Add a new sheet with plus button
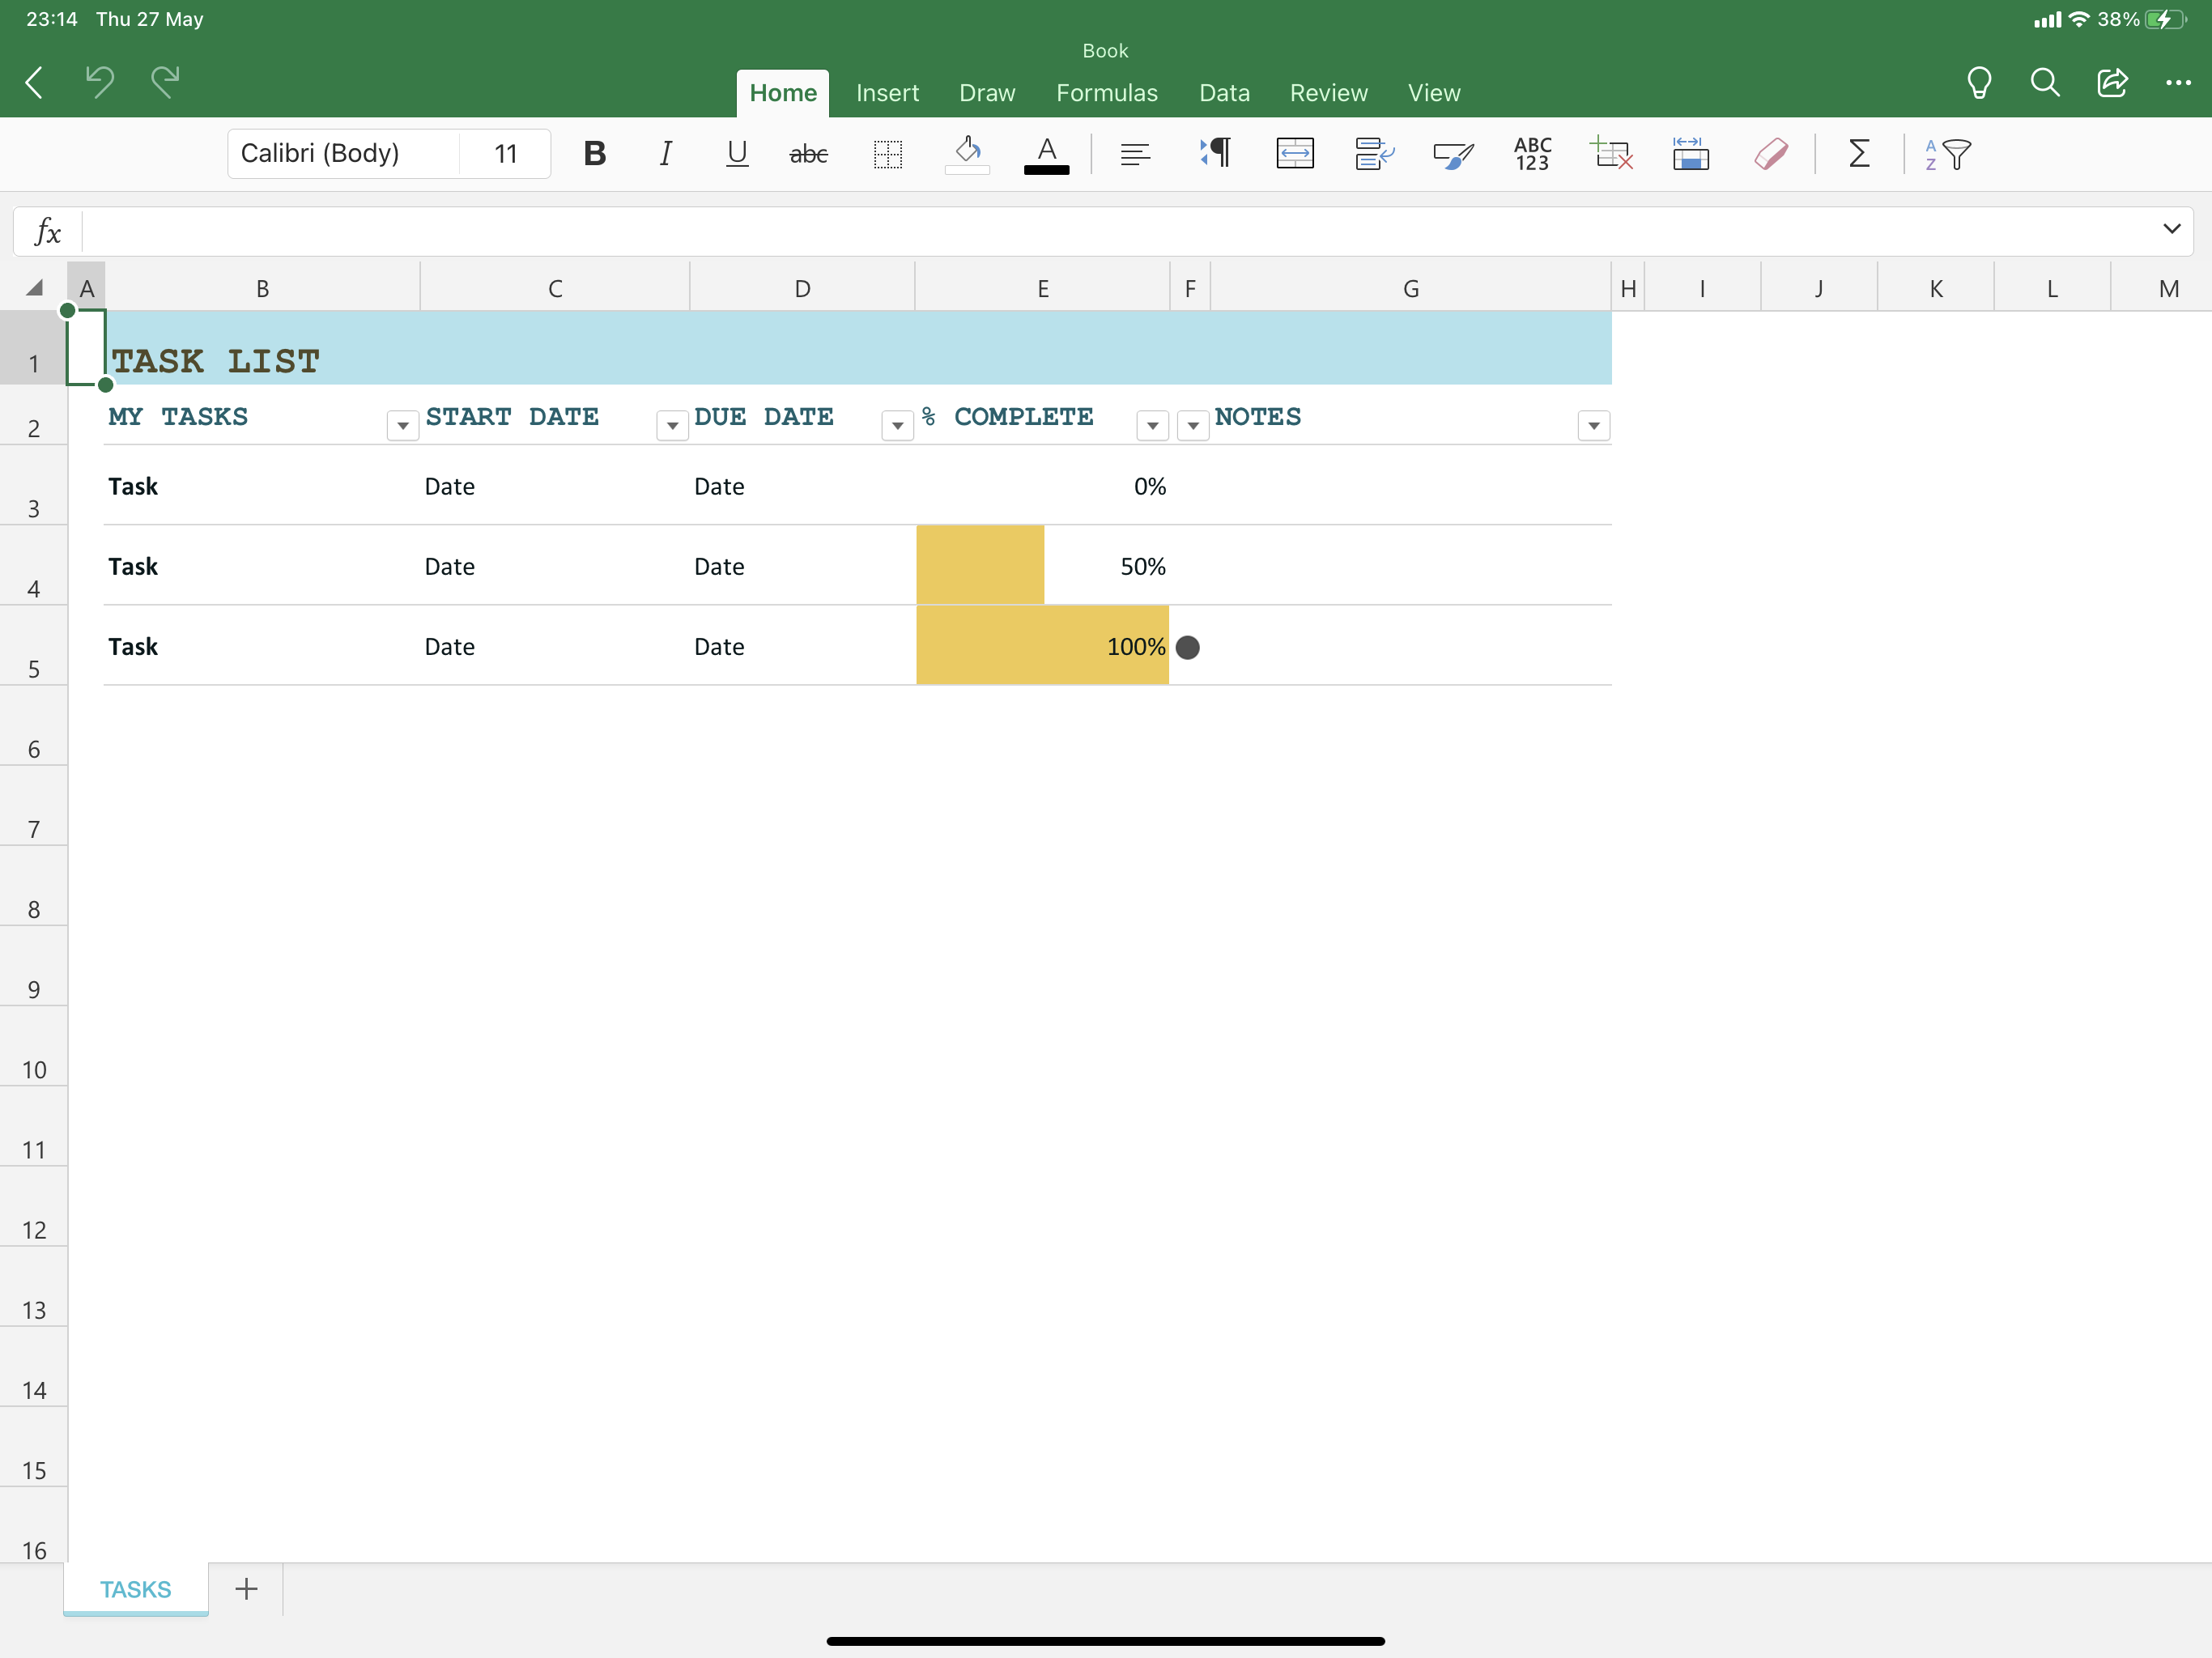The width and height of the screenshot is (2212, 1658). (x=246, y=1588)
